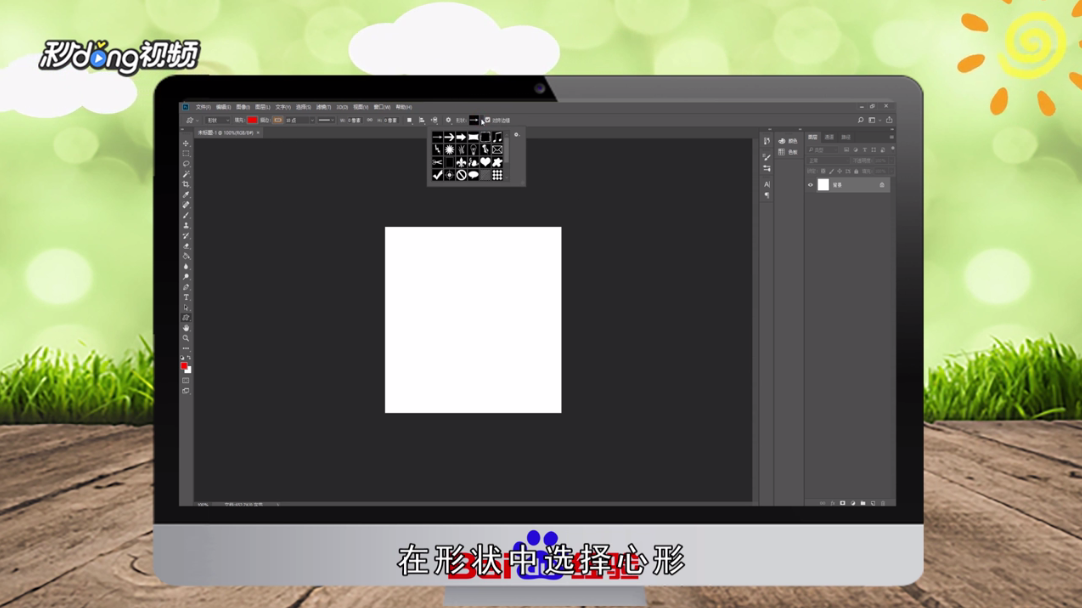Screen dimensions: 1082x608
Task: Open the History panel icon
Action: tap(767, 141)
